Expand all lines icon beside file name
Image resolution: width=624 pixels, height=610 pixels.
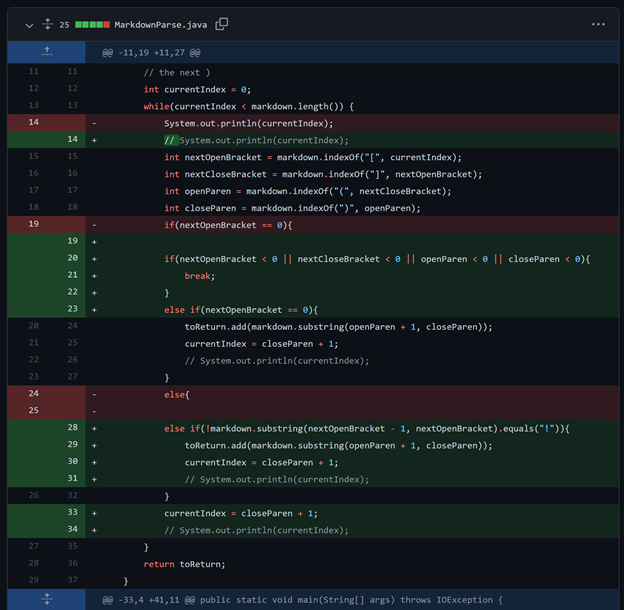click(47, 24)
